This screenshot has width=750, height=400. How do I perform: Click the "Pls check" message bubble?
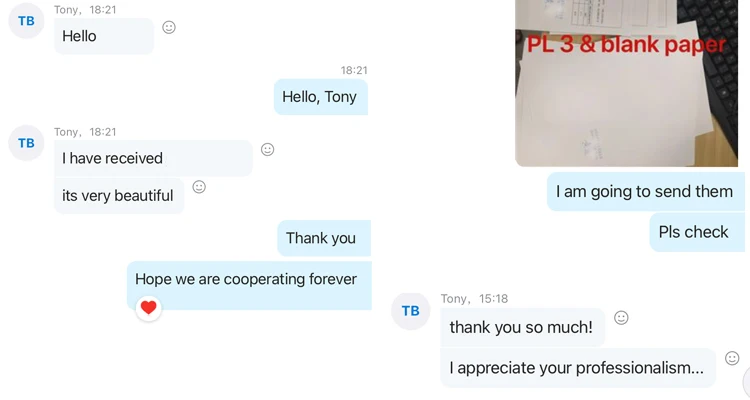pos(694,232)
